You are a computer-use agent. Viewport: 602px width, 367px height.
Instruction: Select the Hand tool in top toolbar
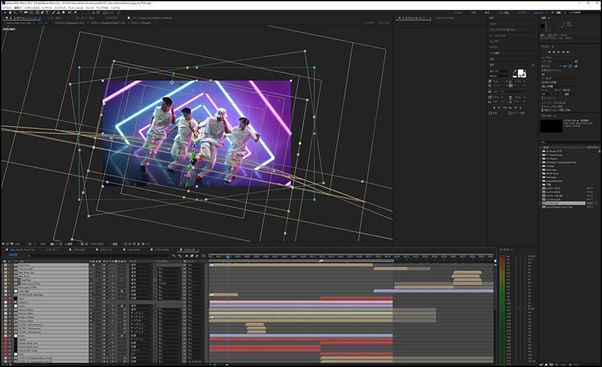click(x=10, y=13)
